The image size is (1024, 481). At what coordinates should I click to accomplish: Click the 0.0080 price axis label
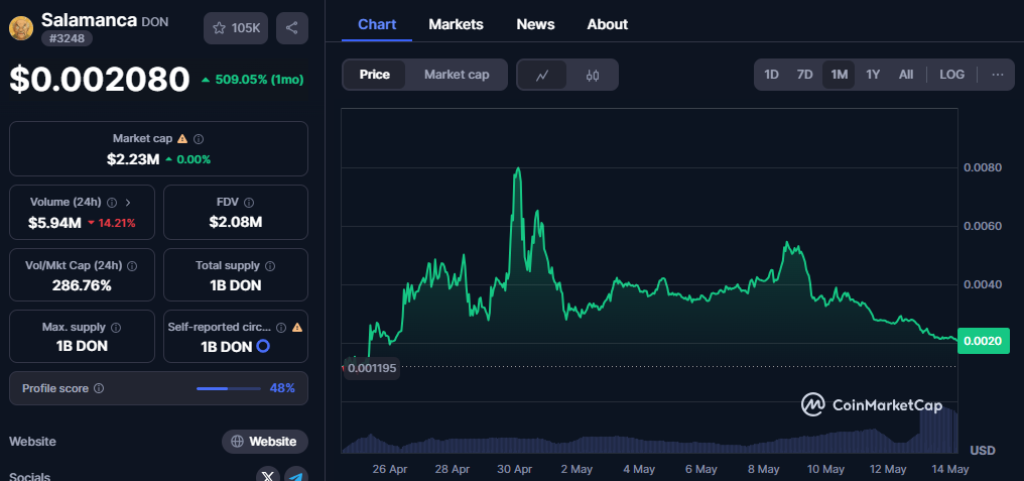pos(983,168)
